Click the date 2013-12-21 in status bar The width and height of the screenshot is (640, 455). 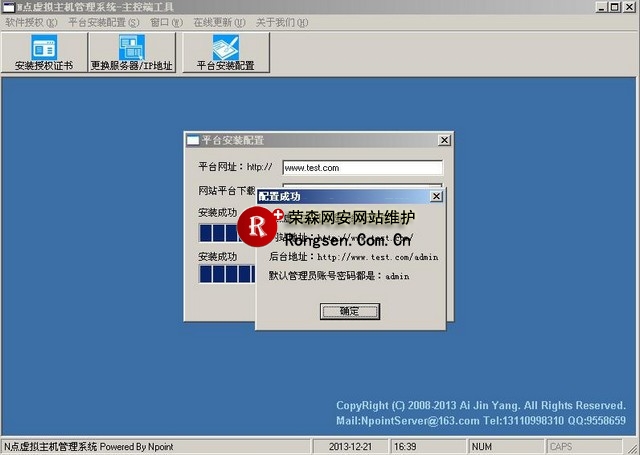coord(351,446)
